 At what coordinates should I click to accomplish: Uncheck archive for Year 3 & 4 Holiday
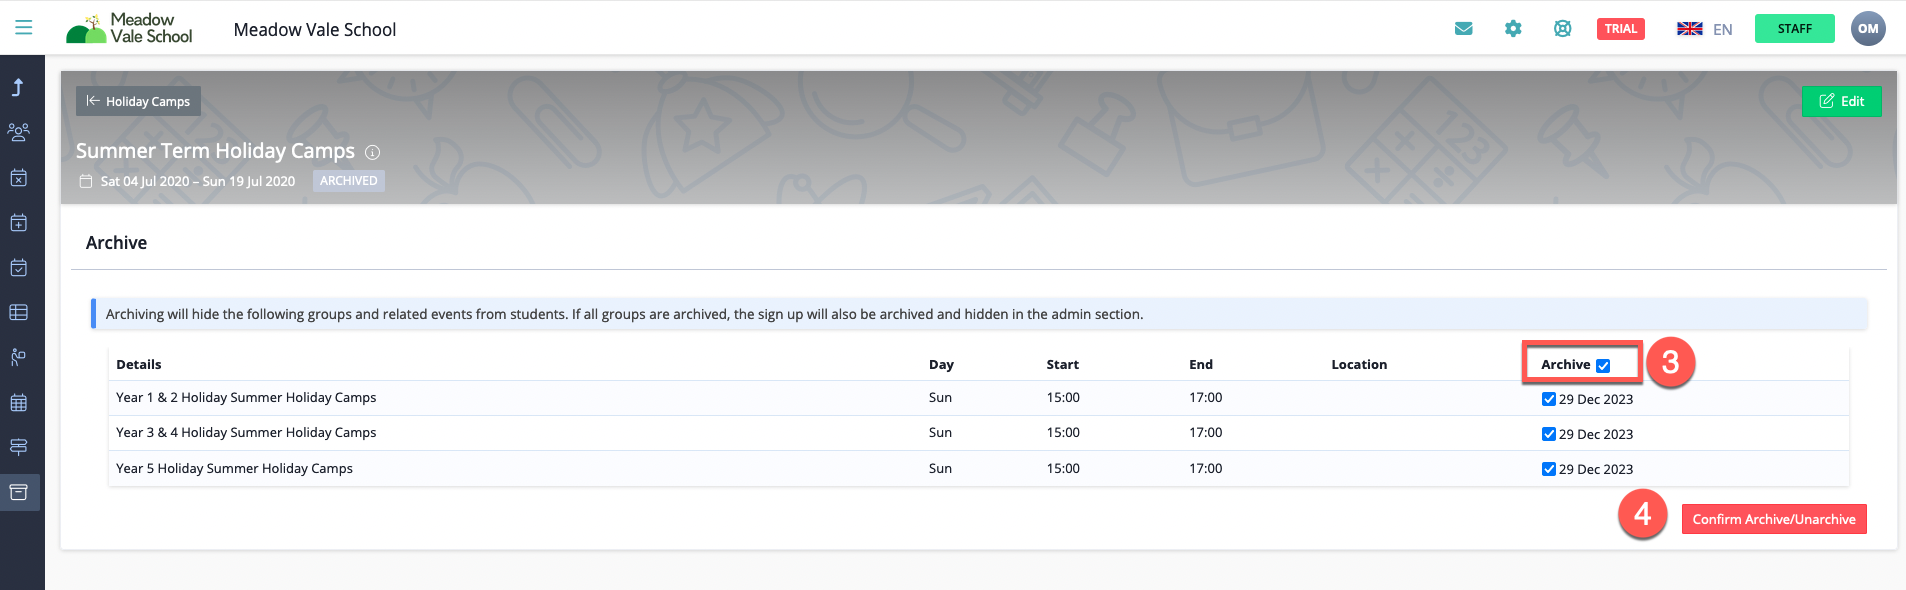[x=1548, y=434]
